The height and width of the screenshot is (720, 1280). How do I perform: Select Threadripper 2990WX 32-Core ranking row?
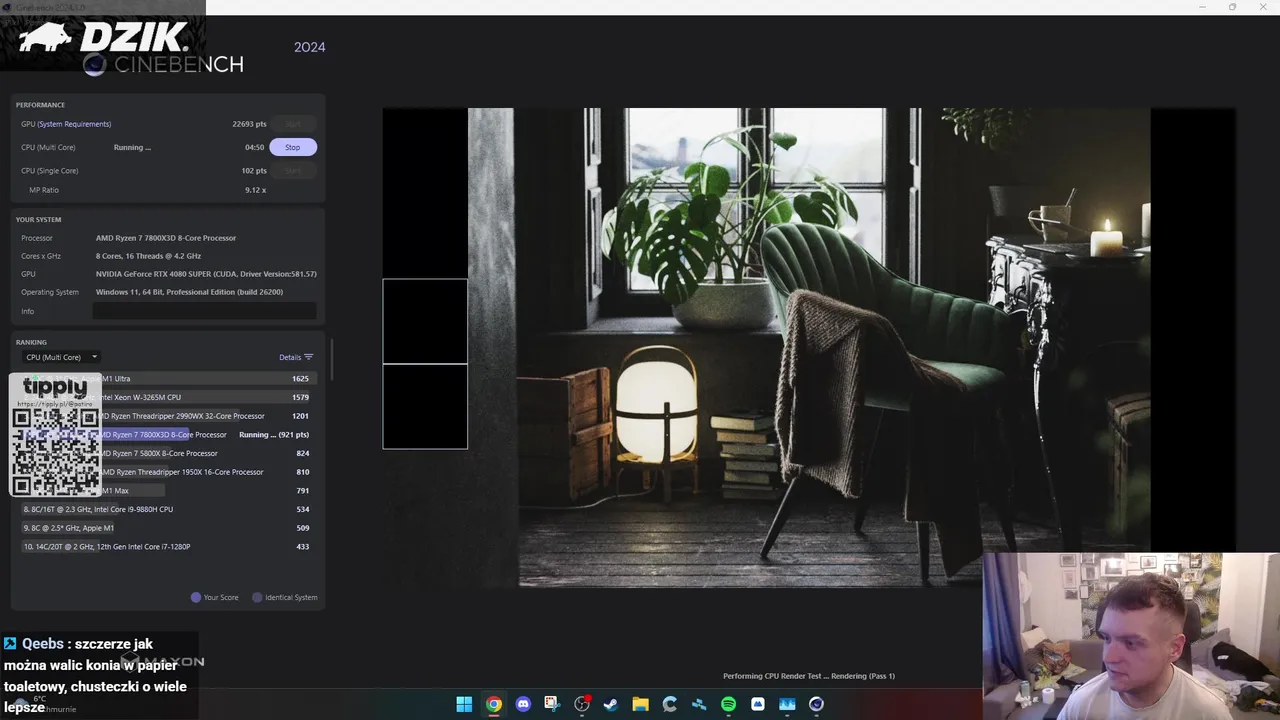[x=168, y=416]
